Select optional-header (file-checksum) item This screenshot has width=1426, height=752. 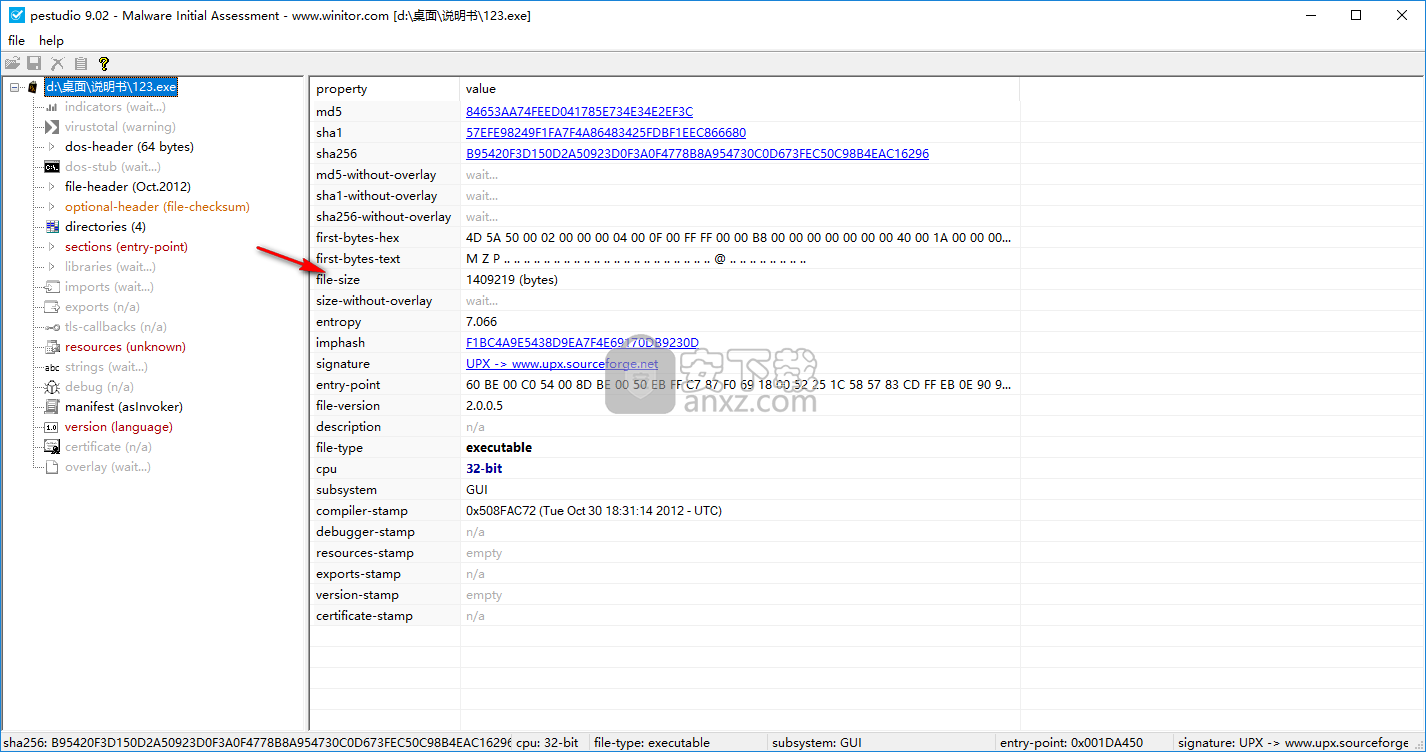157,207
